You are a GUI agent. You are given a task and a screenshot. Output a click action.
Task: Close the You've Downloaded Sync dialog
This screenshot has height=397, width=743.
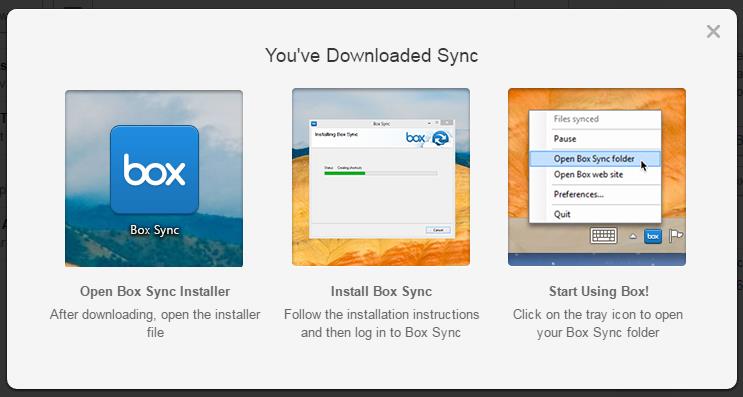pos(713,32)
